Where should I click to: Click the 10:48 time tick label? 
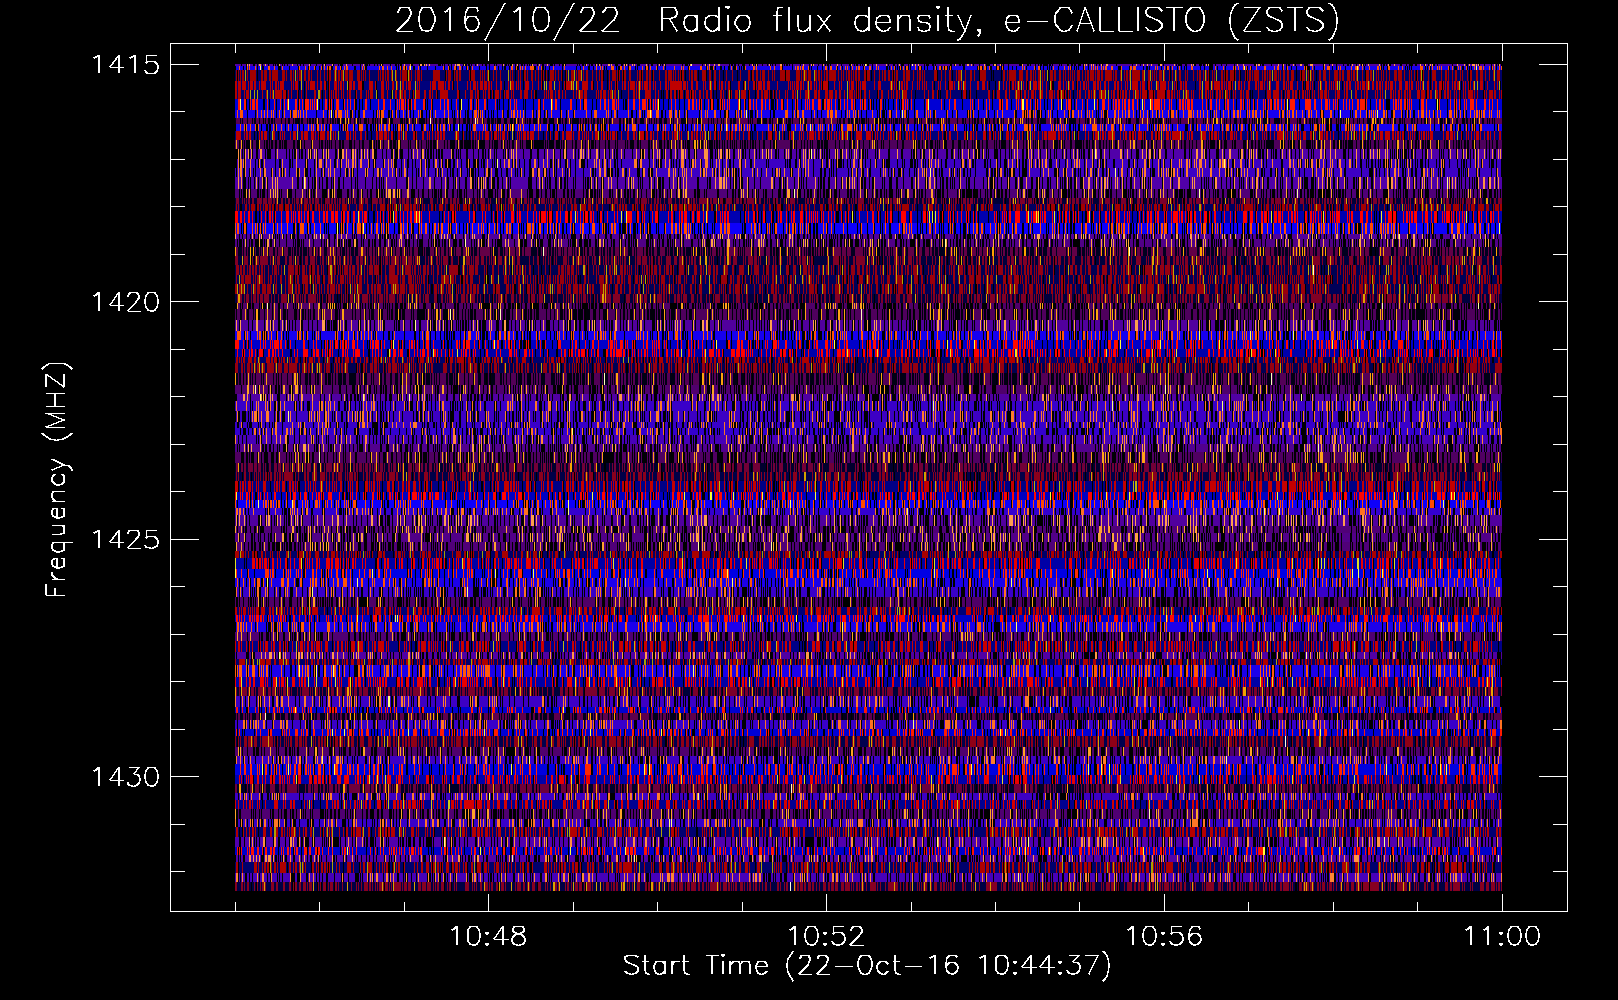[488, 937]
